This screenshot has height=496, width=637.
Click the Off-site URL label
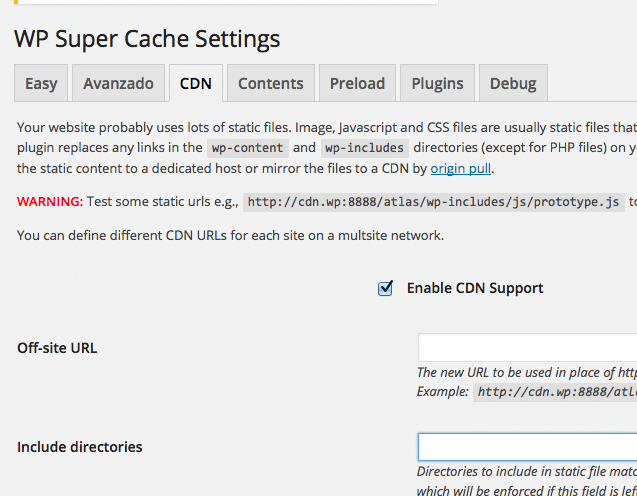click(57, 348)
